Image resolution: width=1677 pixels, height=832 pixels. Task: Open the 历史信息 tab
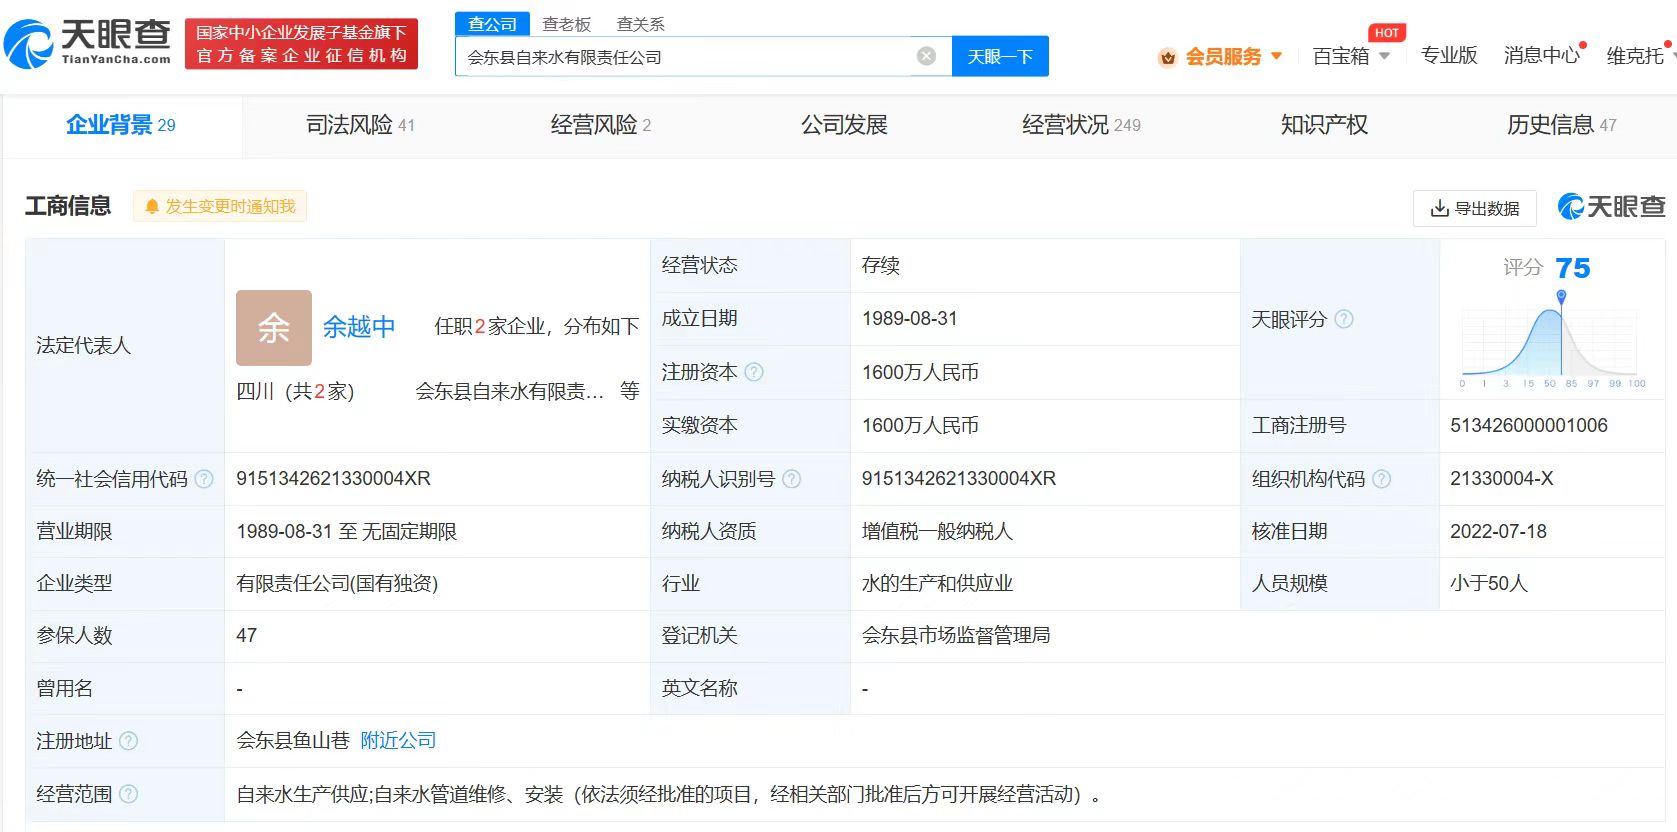click(x=1561, y=125)
